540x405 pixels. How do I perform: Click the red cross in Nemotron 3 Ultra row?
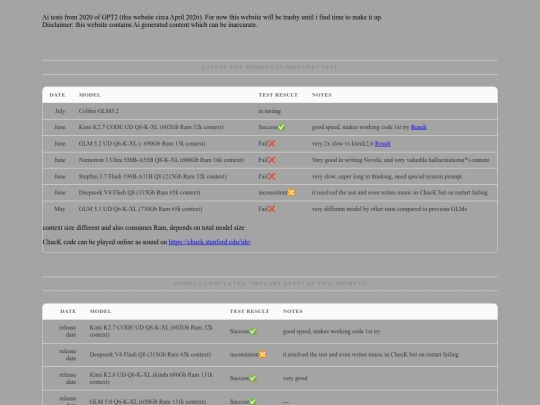click(x=271, y=160)
